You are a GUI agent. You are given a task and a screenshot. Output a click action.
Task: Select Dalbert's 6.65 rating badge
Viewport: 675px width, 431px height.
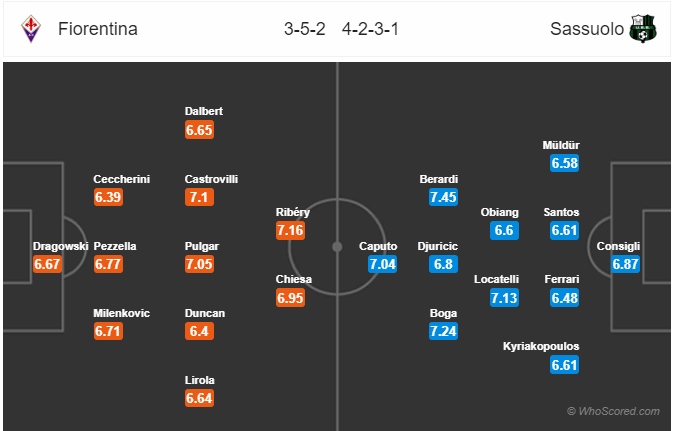click(x=199, y=130)
